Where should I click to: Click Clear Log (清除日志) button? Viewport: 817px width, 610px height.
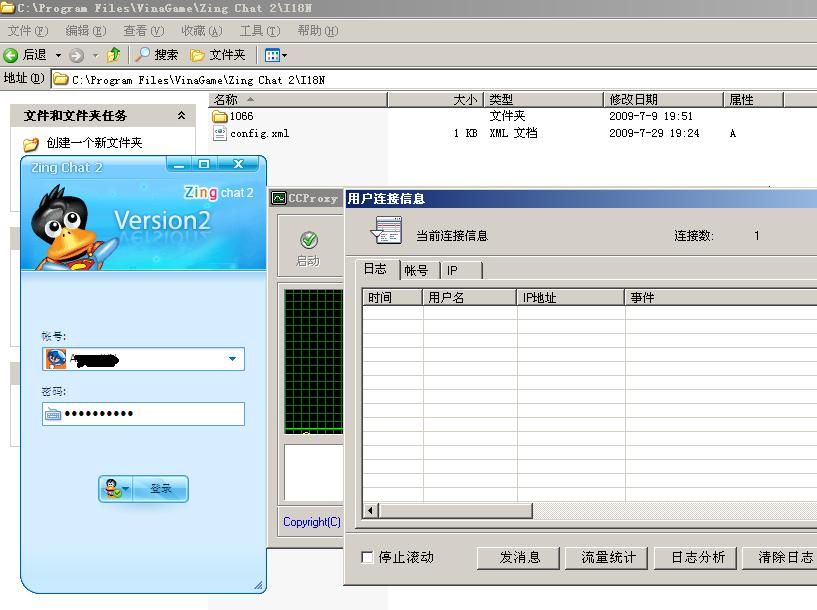click(780, 558)
